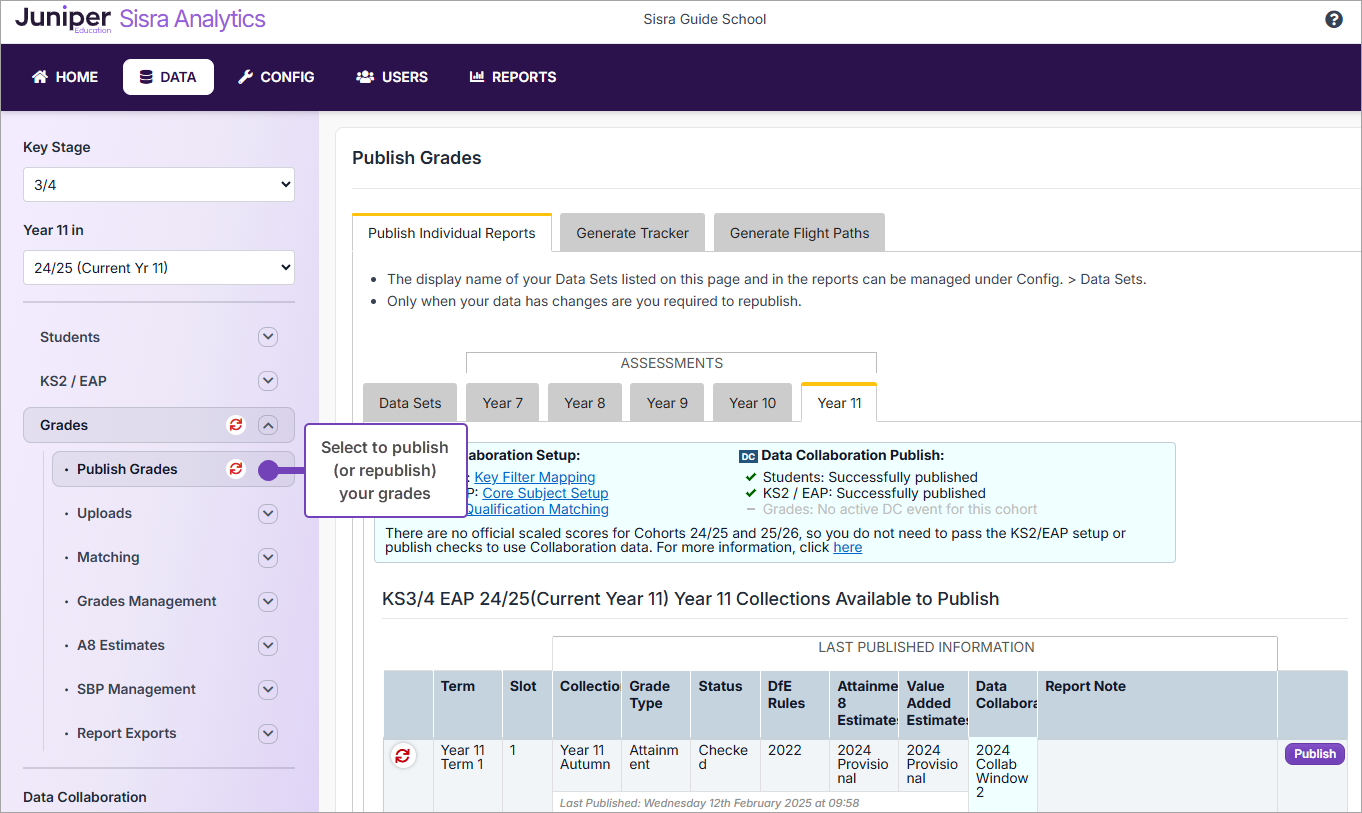The image size is (1362, 813).
Task: Click the Juniper Sisra Analytics logo
Action: (140, 20)
